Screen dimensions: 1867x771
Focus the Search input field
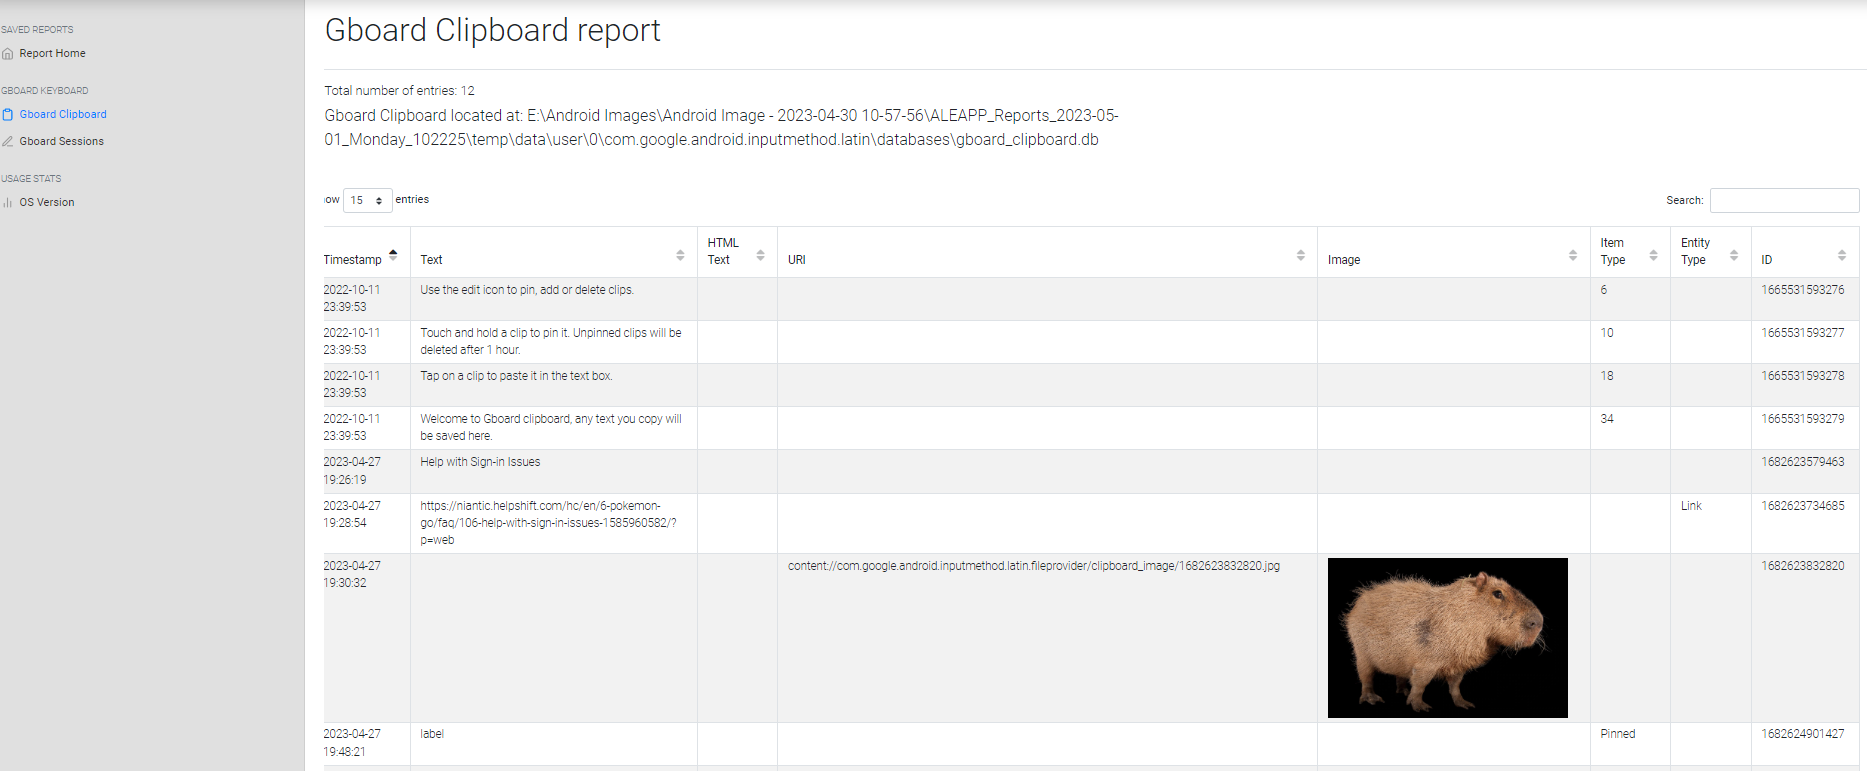point(1784,200)
